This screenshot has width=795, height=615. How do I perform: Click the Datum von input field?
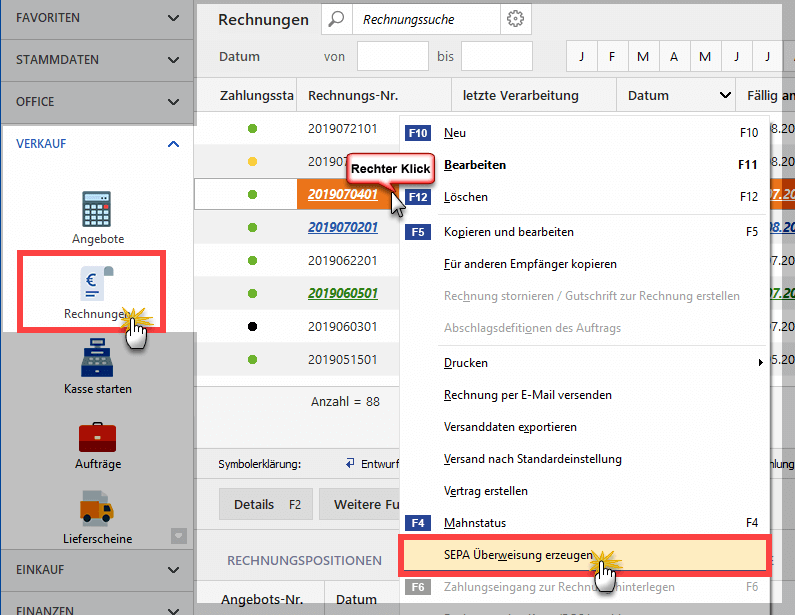(x=392, y=56)
